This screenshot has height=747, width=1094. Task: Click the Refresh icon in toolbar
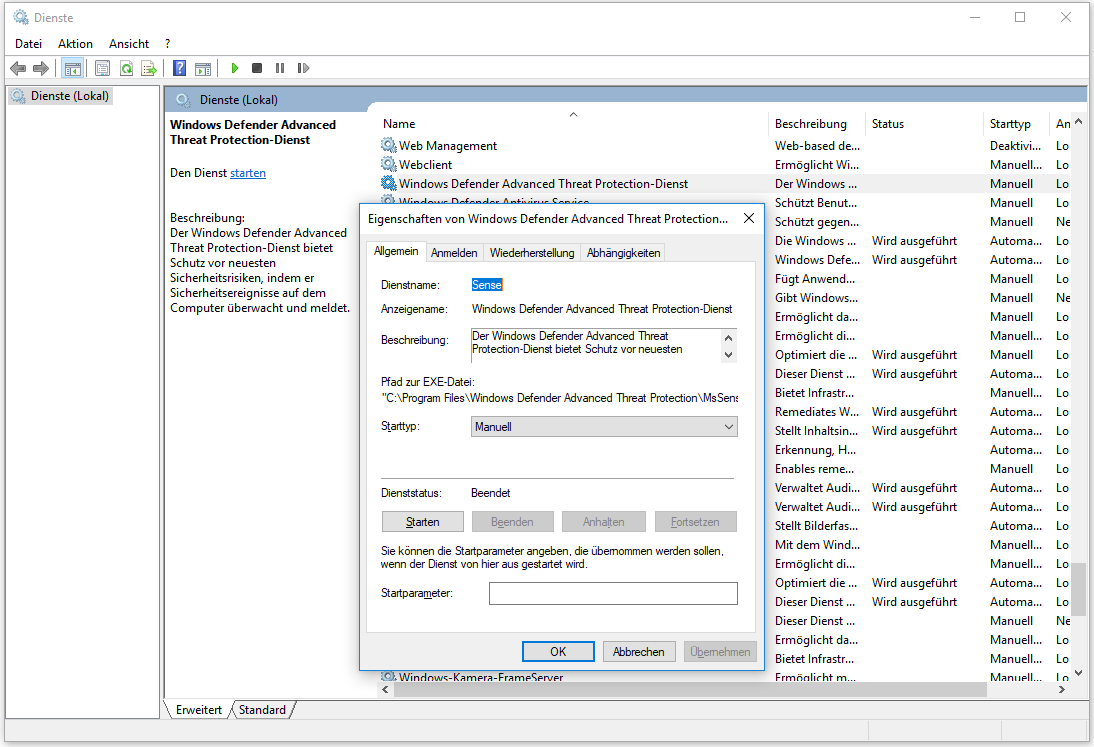[126, 68]
